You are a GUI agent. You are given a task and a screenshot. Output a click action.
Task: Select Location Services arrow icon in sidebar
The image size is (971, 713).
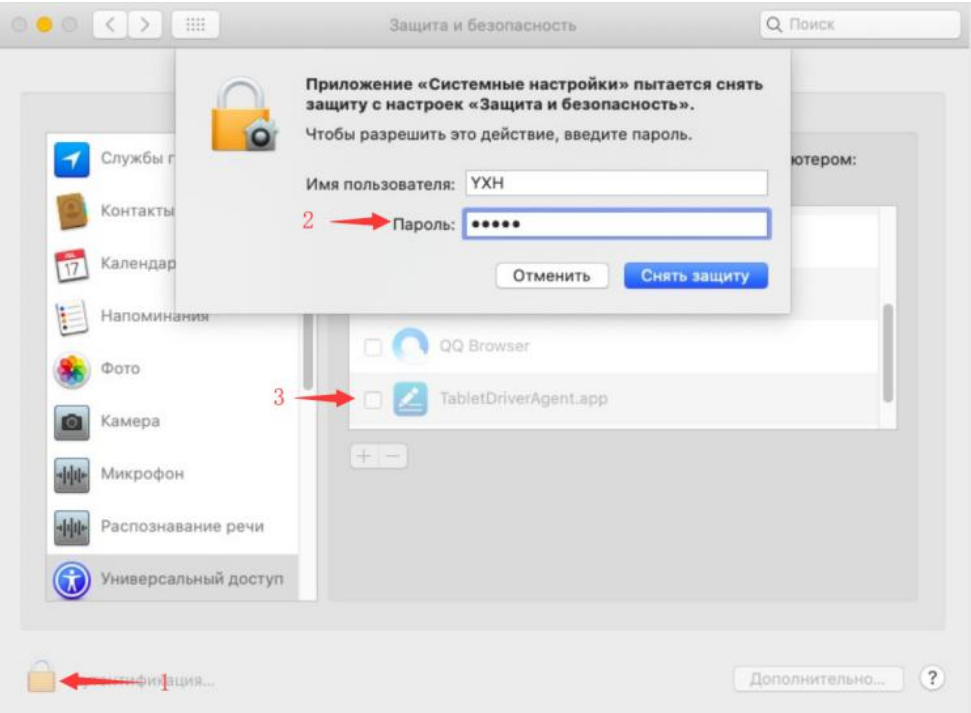72,159
